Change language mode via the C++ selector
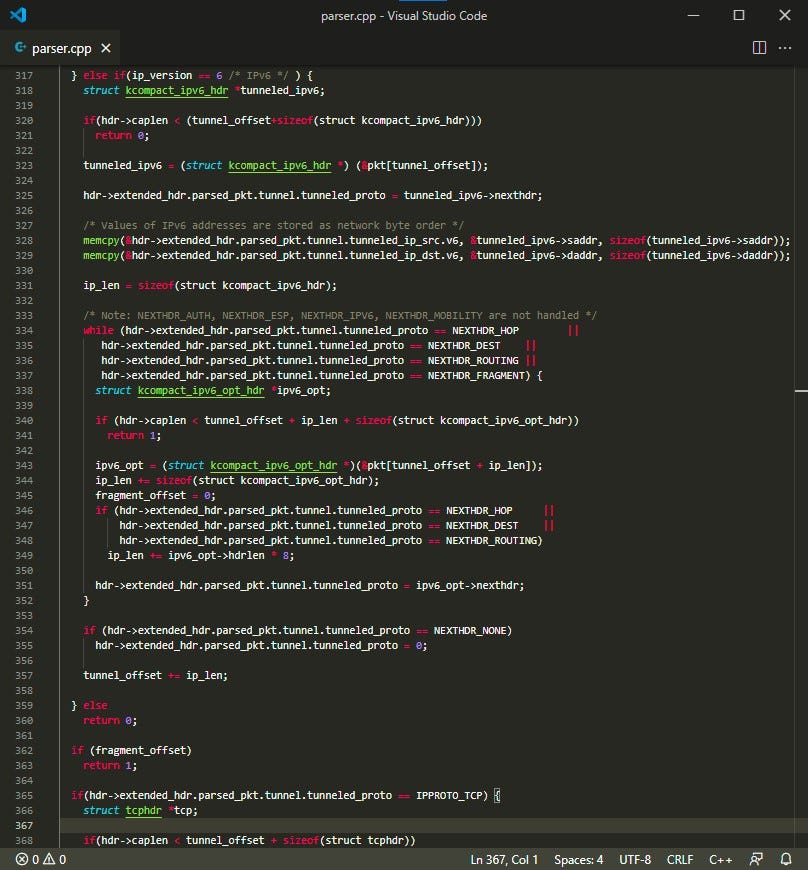The height and width of the screenshot is (870, 808). point(723,859)
